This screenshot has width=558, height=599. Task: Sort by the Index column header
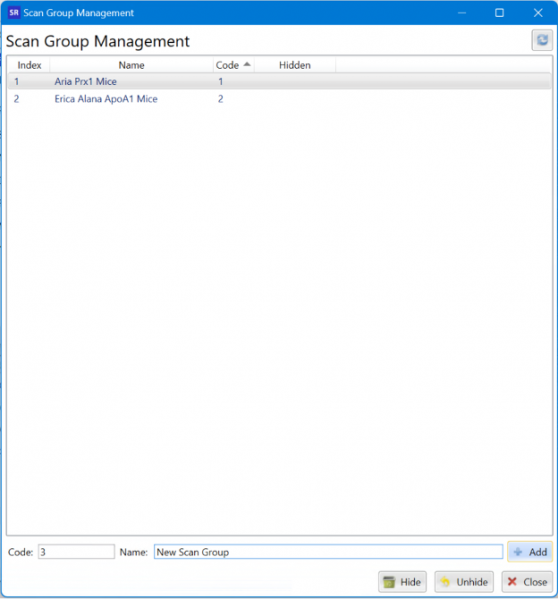(29, 65)
